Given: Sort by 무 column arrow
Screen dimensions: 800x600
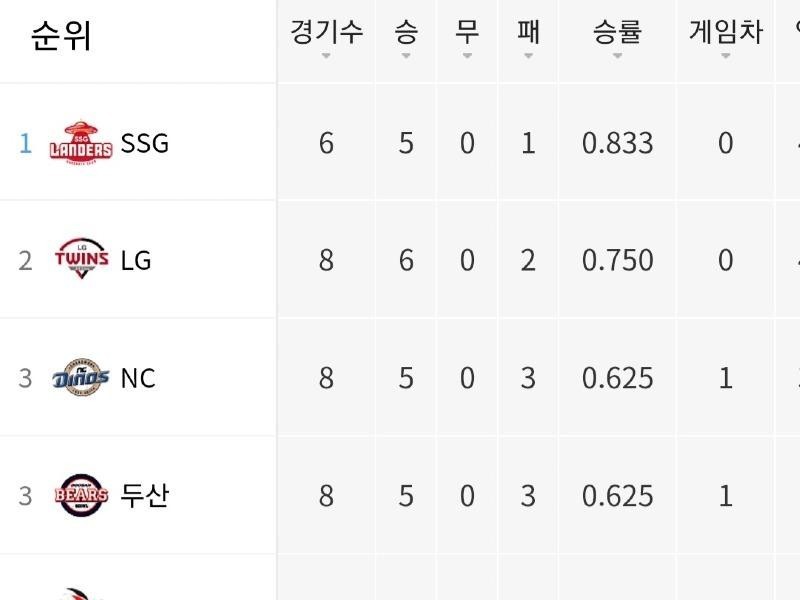Looking at the screenshot, I should click(x=467, y=57).
